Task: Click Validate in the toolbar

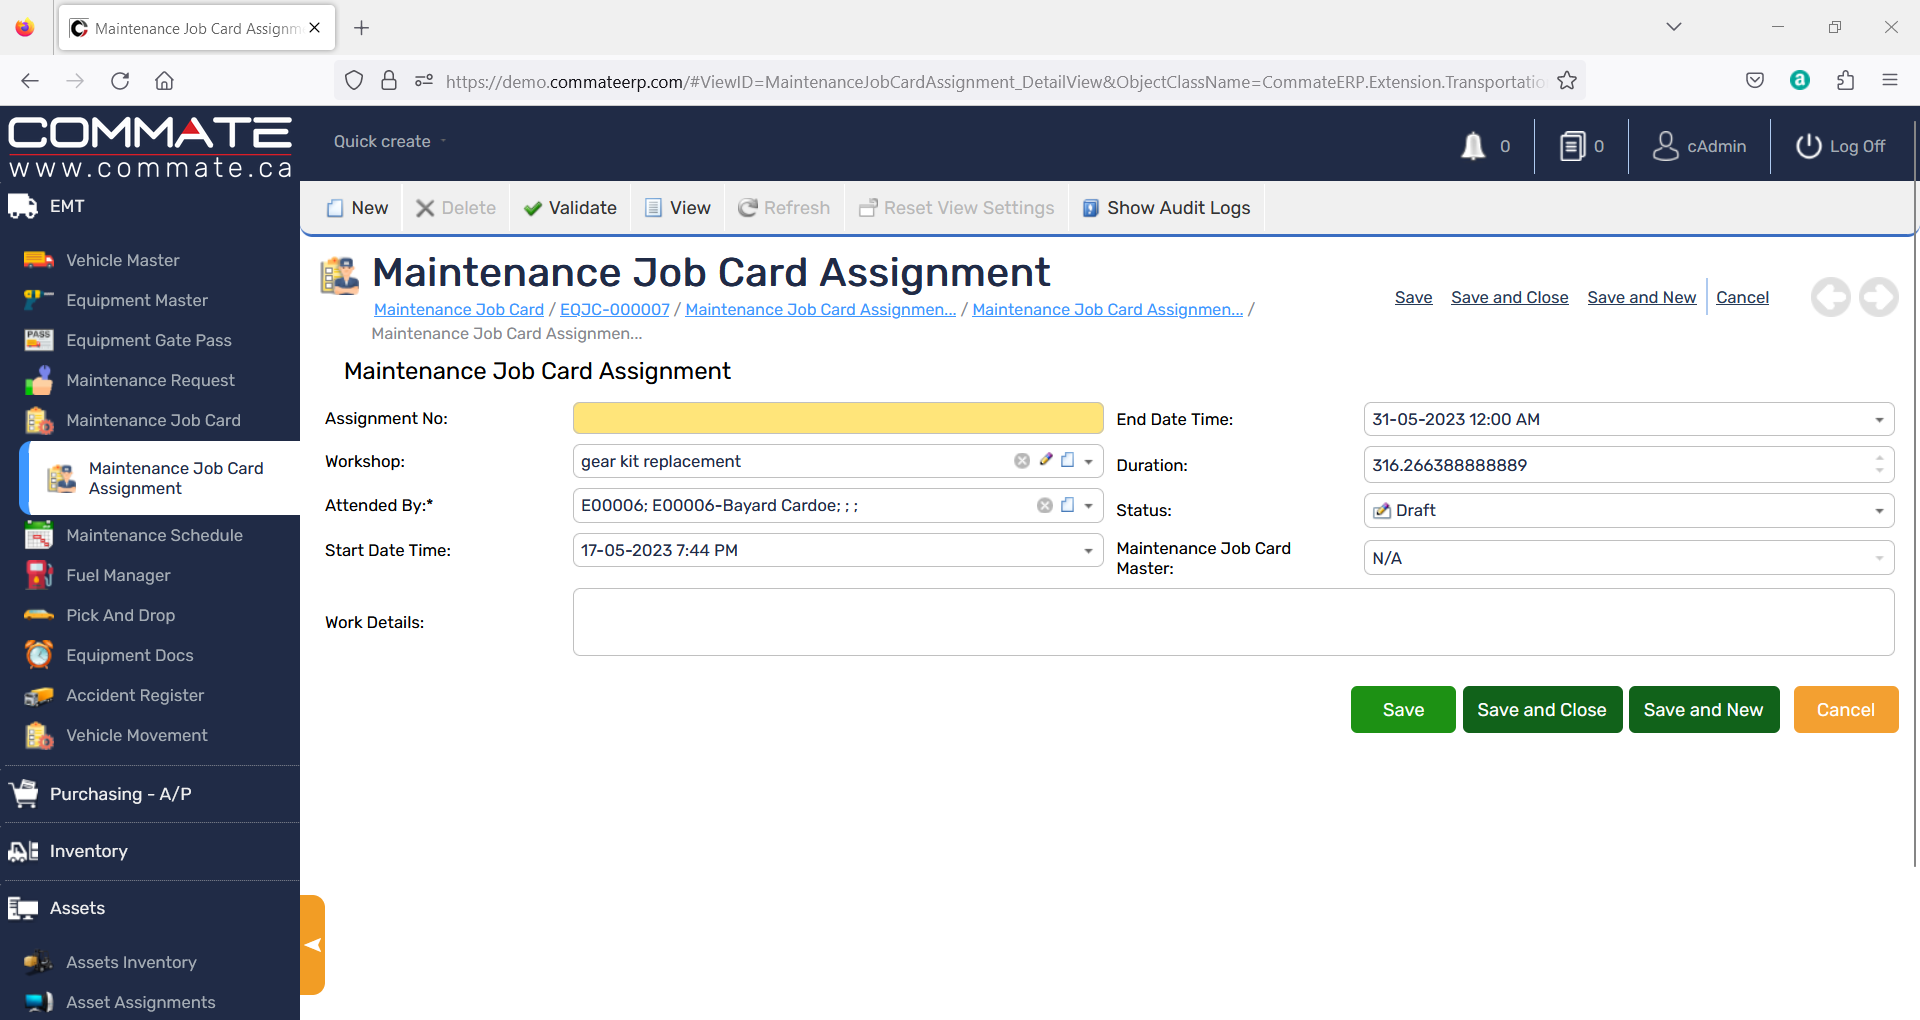Action: coord(570,208)
